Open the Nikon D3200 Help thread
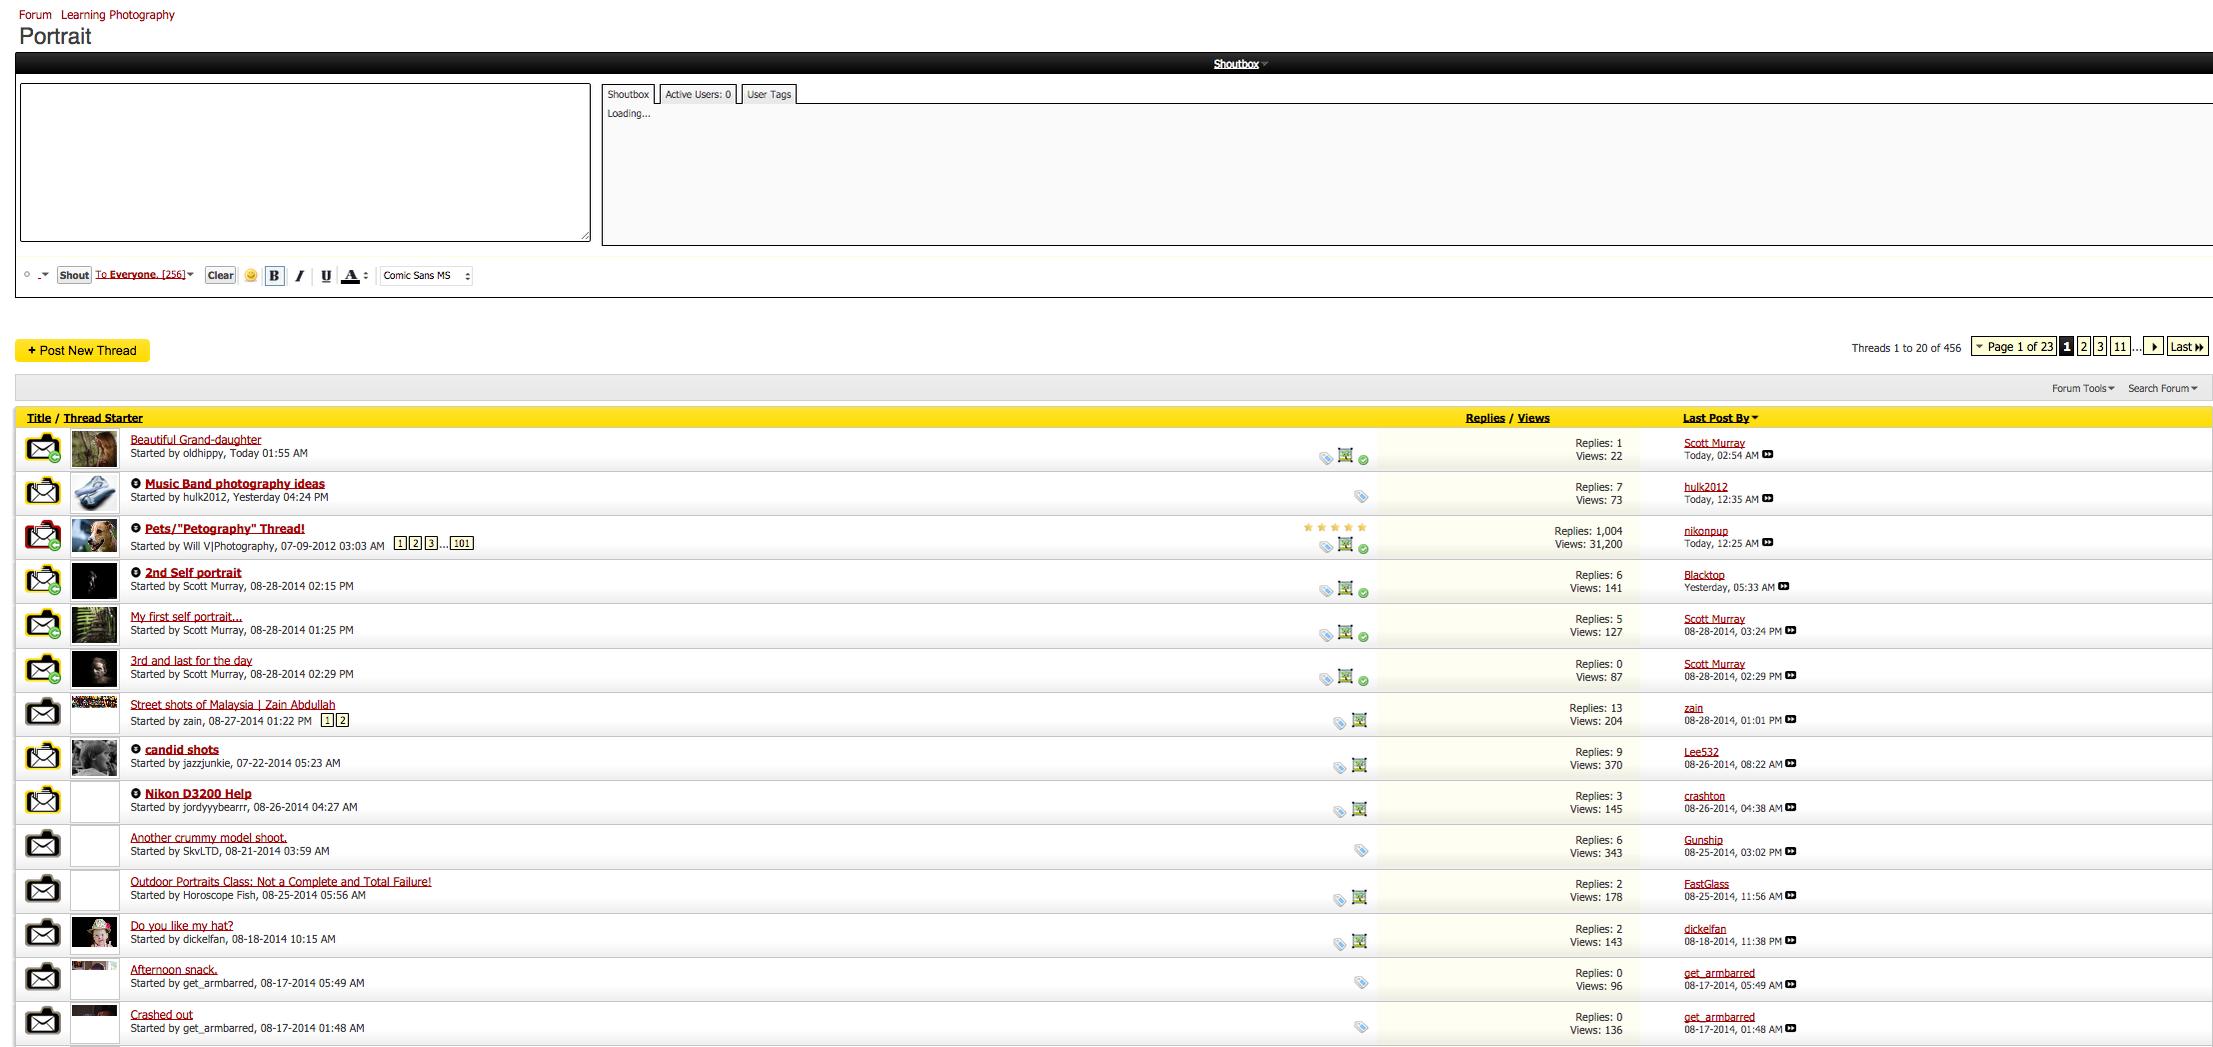The height and width of the screenshot is (1047, 2213). pos(198,794)
